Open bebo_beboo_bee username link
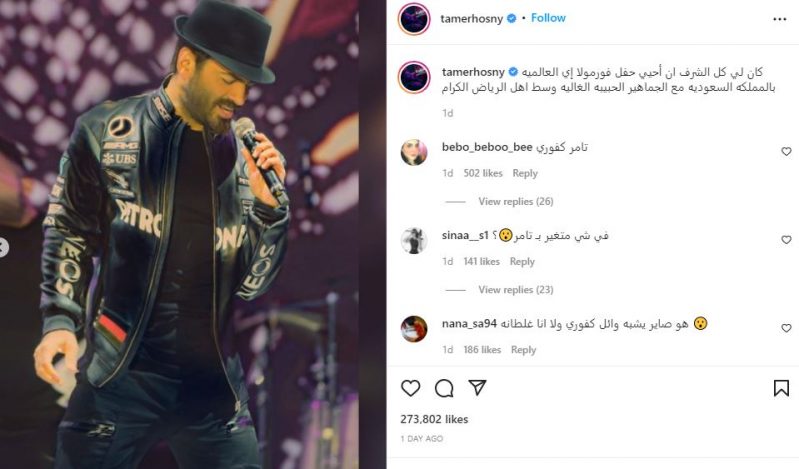Viewport: 799px width, 469px height. [x=487, y=147]
